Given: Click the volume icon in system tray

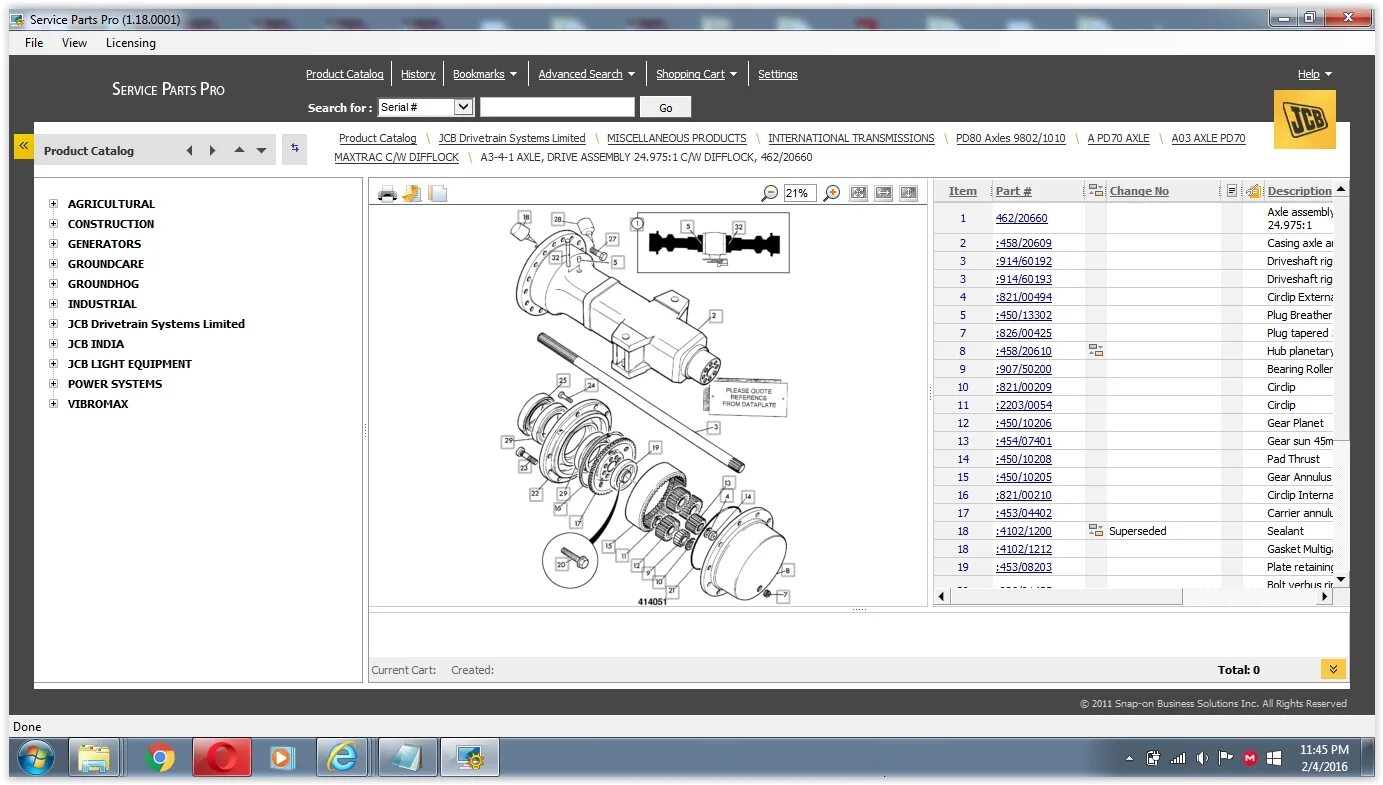Looking at the screenshot, I should (1201, 759).
